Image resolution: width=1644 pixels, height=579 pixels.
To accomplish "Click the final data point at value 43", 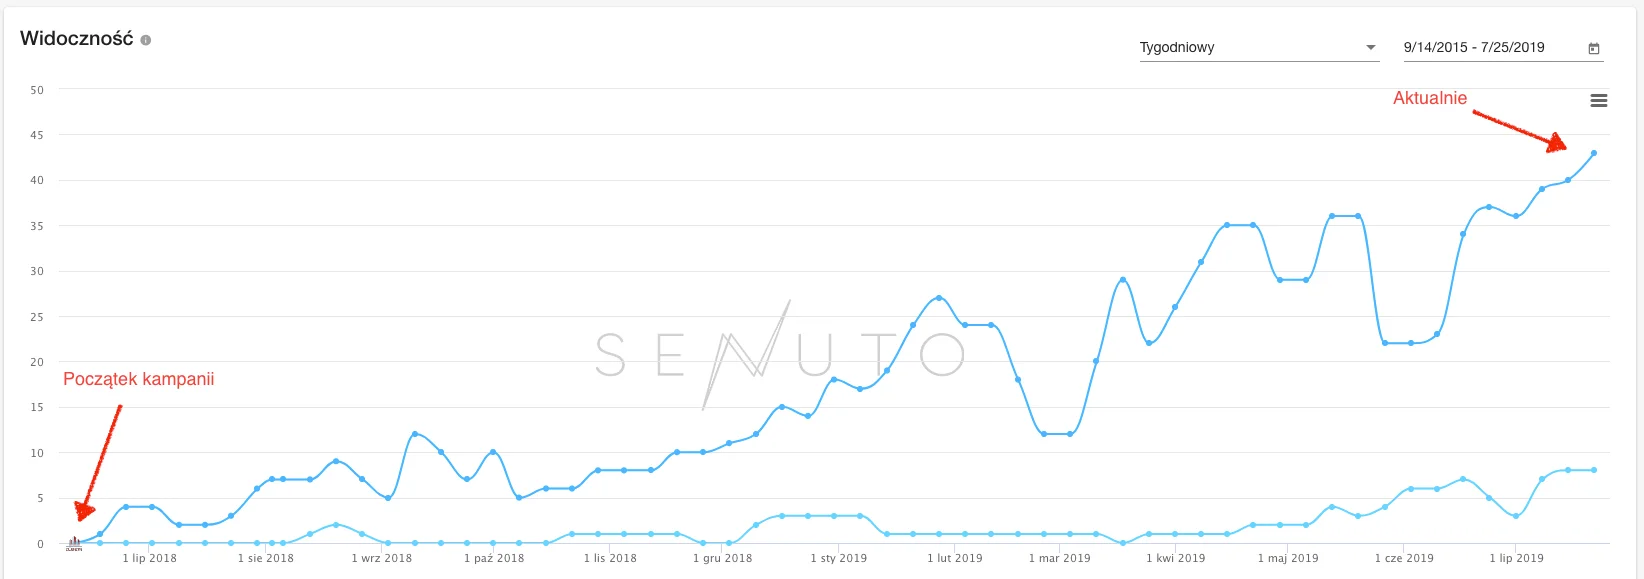I will [x=1594, y=153].
